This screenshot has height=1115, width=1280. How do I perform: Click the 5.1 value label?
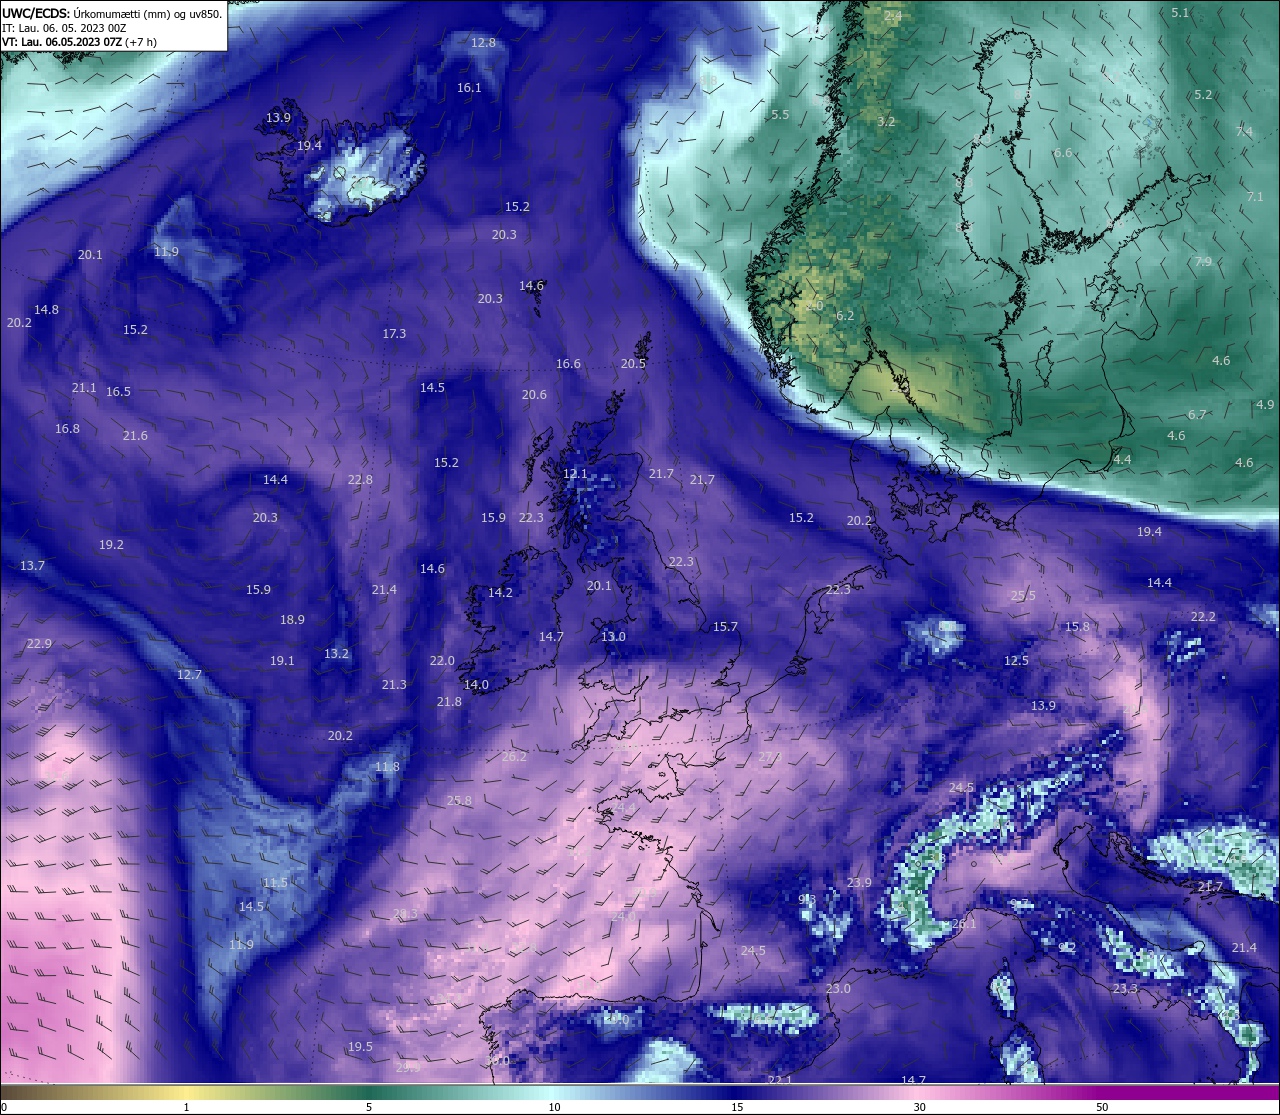pyautogui.click(x=1180, y=12)
